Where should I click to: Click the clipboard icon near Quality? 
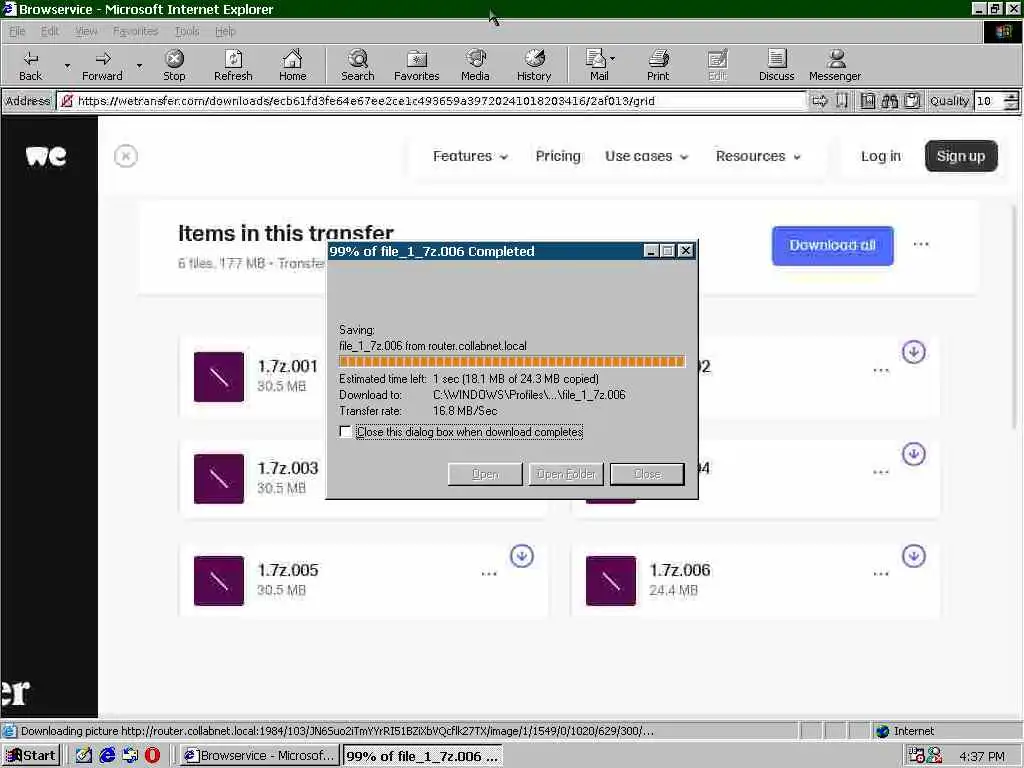912,101
